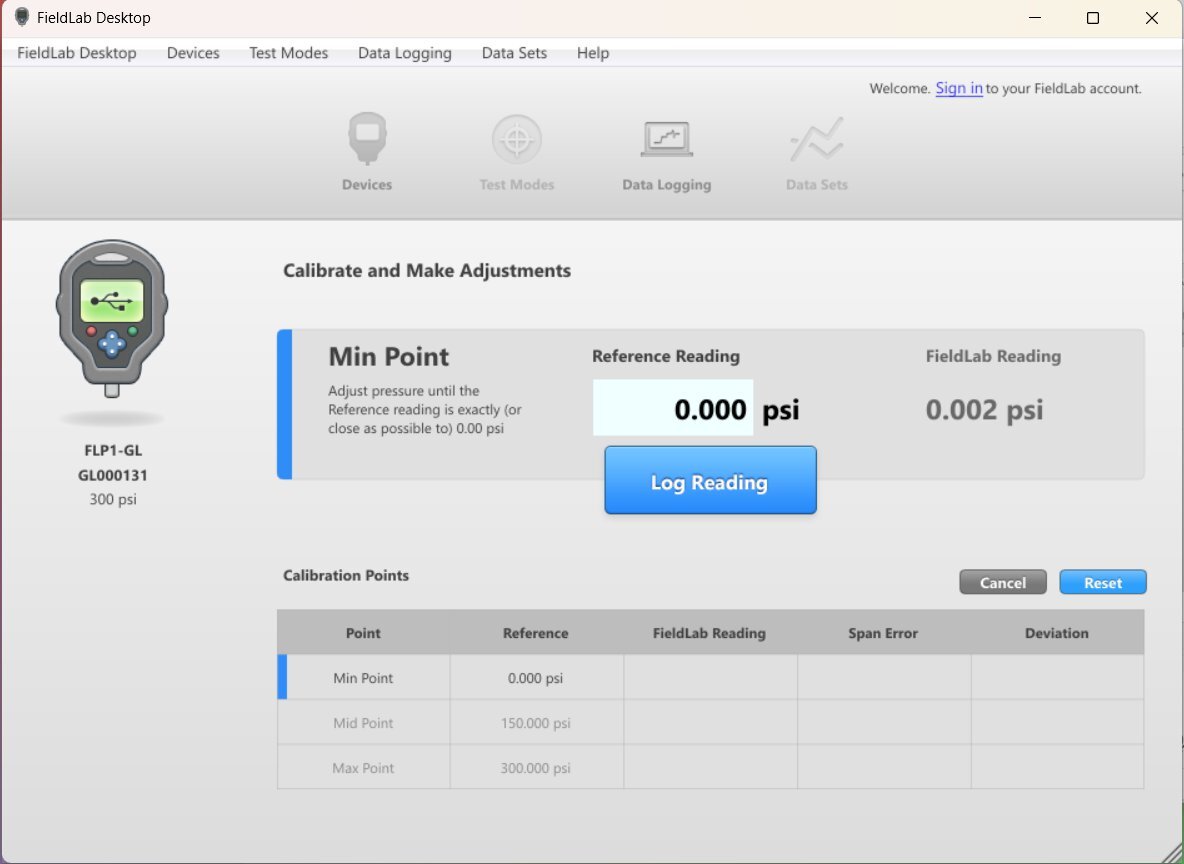Click the FieldLab app icon in title bar
The height and width of the screenshot is (864, 1184).
22,18
